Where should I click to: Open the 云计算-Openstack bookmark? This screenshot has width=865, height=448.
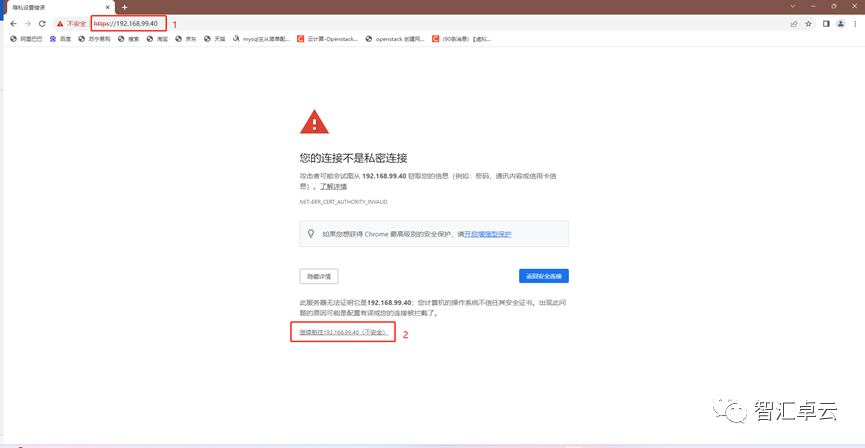pos(328,39)
